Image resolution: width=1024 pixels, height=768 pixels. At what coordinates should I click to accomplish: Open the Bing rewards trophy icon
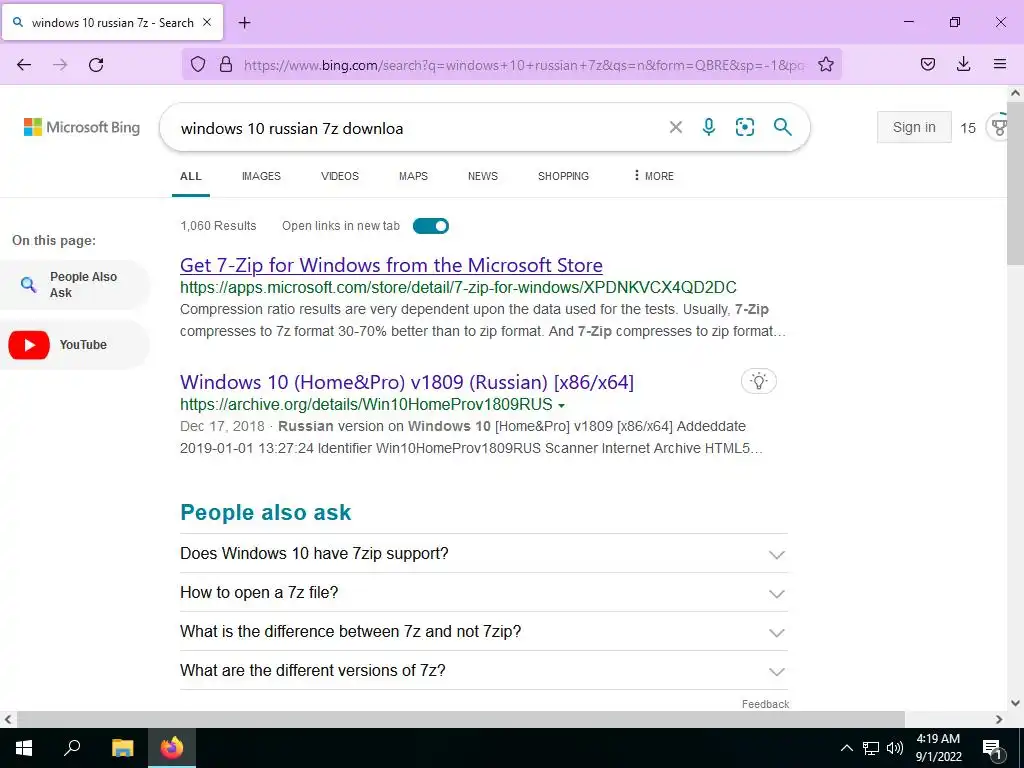[999, 127]
